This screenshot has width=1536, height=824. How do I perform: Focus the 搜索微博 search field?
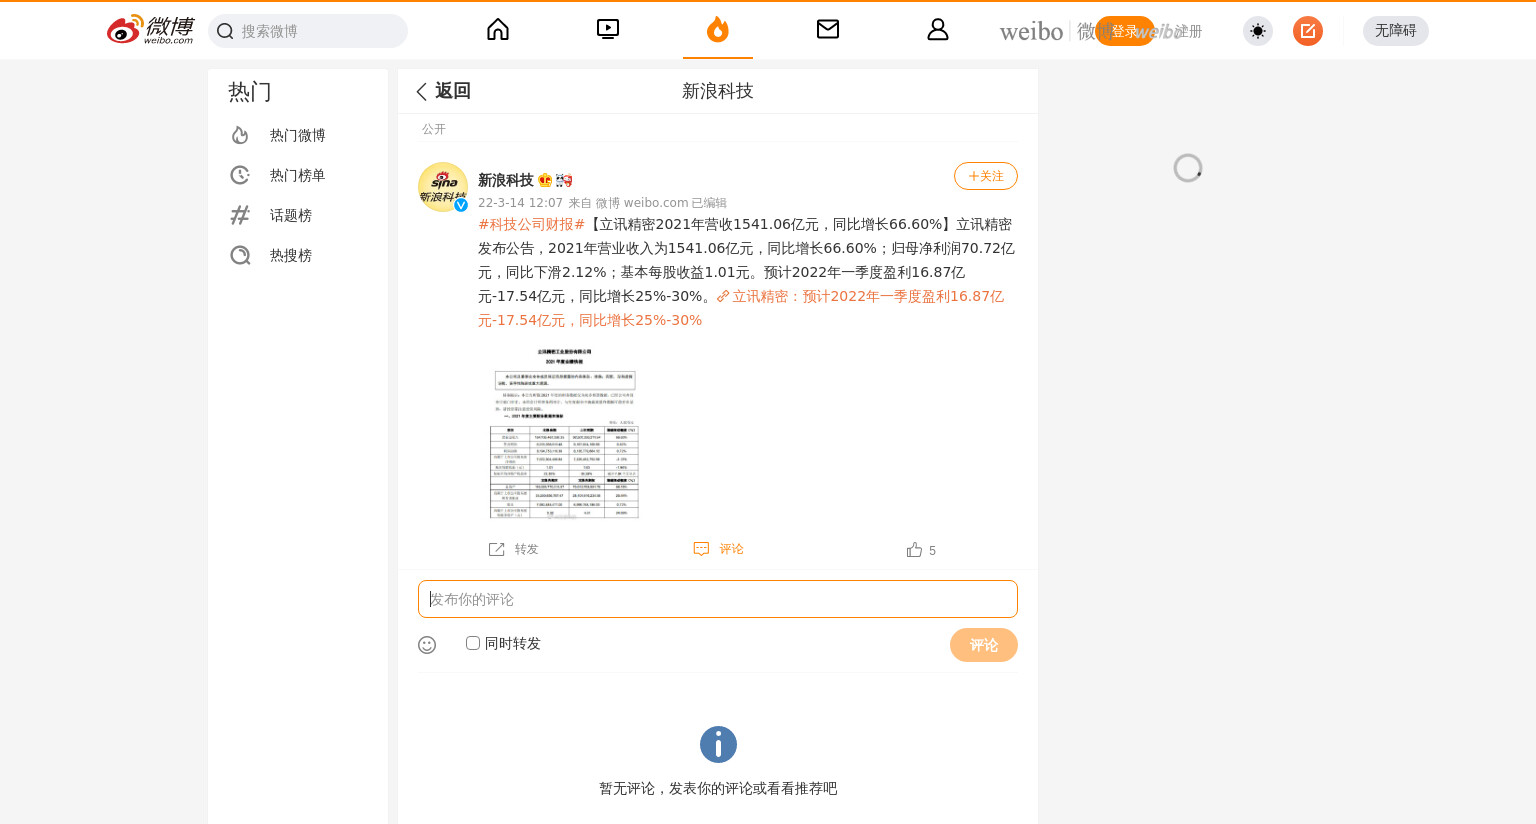coord(308,31)
